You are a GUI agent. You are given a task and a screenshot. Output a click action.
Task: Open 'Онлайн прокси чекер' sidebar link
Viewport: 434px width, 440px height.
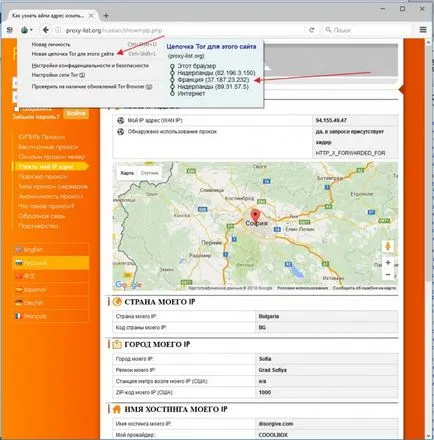click(52, 157)
